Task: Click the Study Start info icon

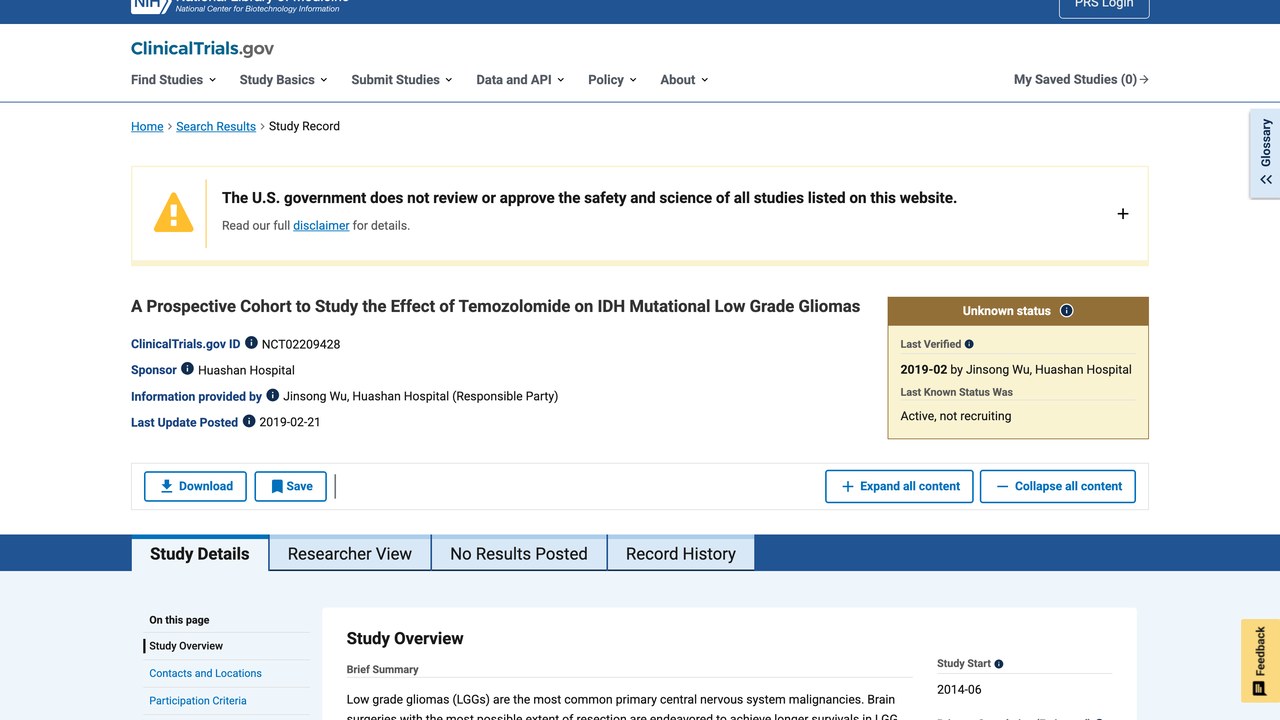Action: point(999,664)
